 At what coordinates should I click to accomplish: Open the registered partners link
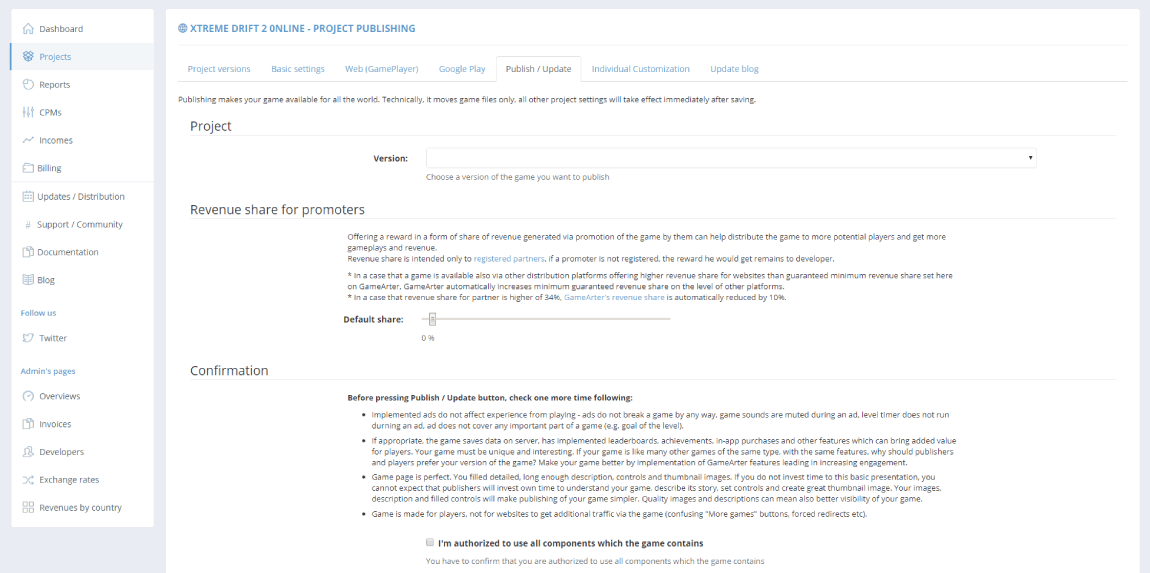pos(509,259)
